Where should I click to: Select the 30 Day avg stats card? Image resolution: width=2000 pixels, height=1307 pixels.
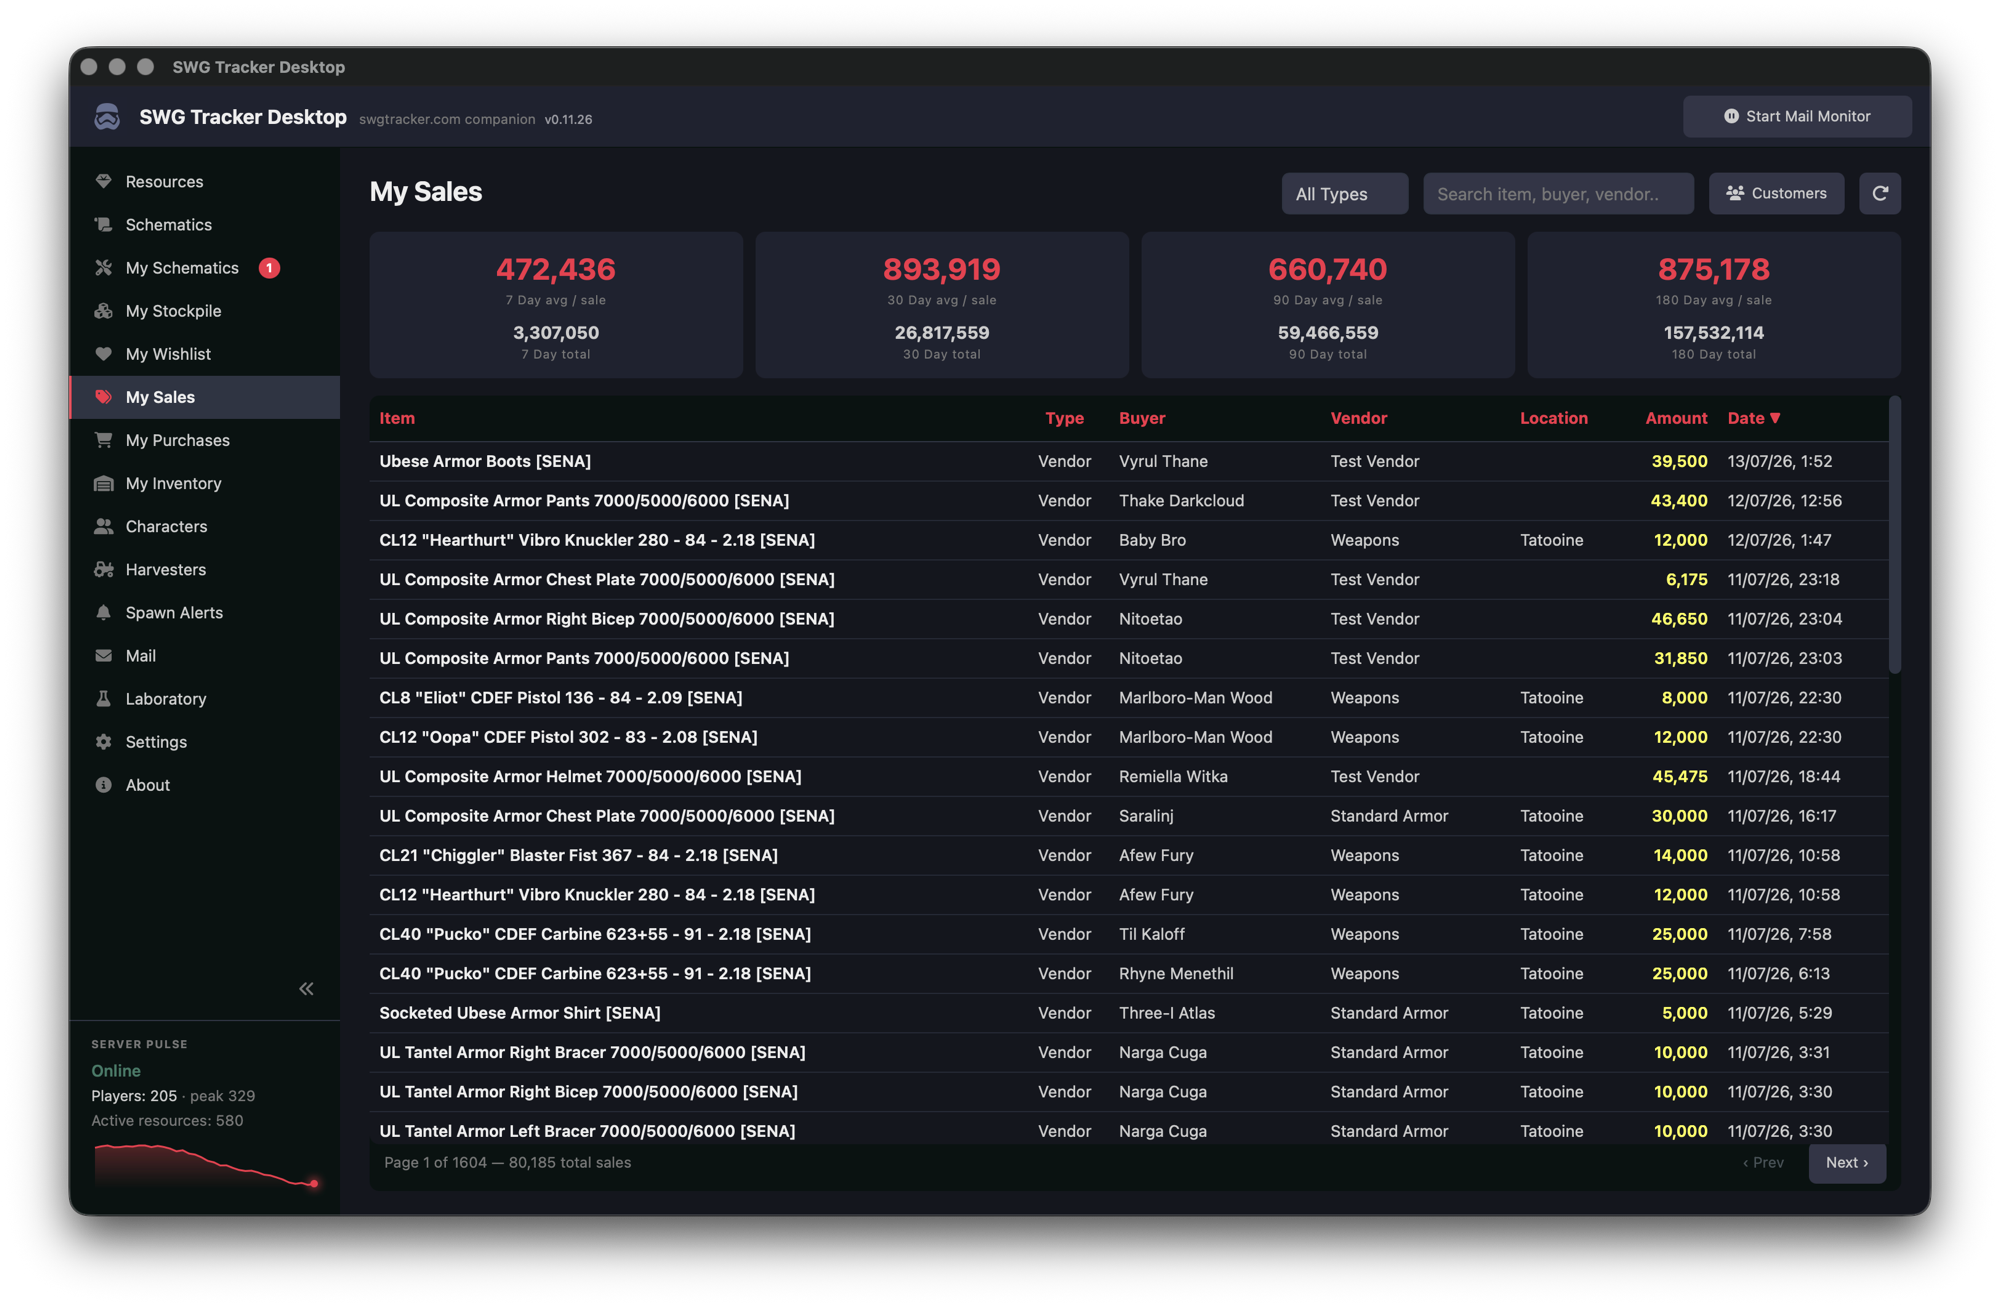(942, 305)
